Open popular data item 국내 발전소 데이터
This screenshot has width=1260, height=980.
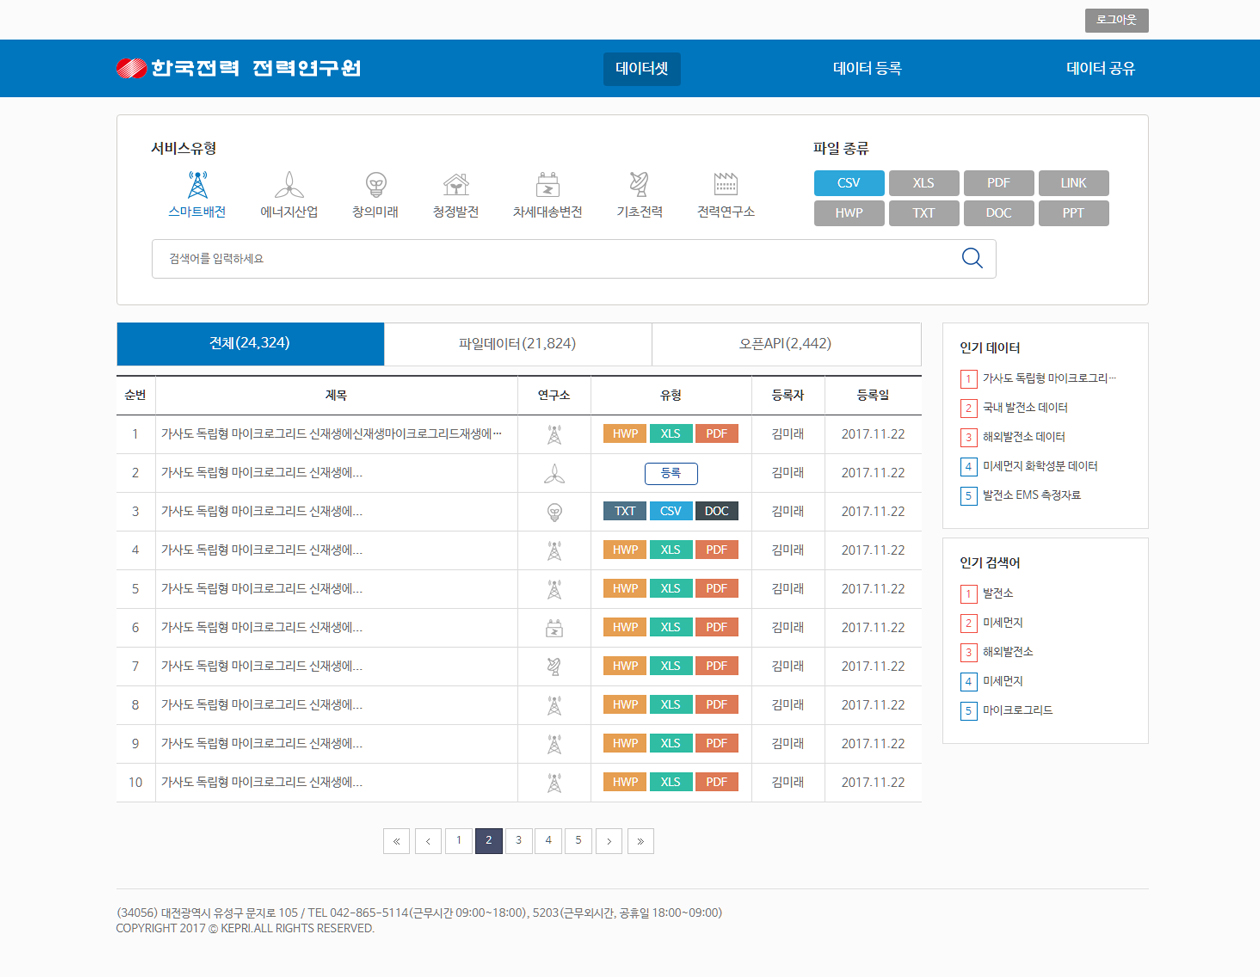(x=1025, y=408)
